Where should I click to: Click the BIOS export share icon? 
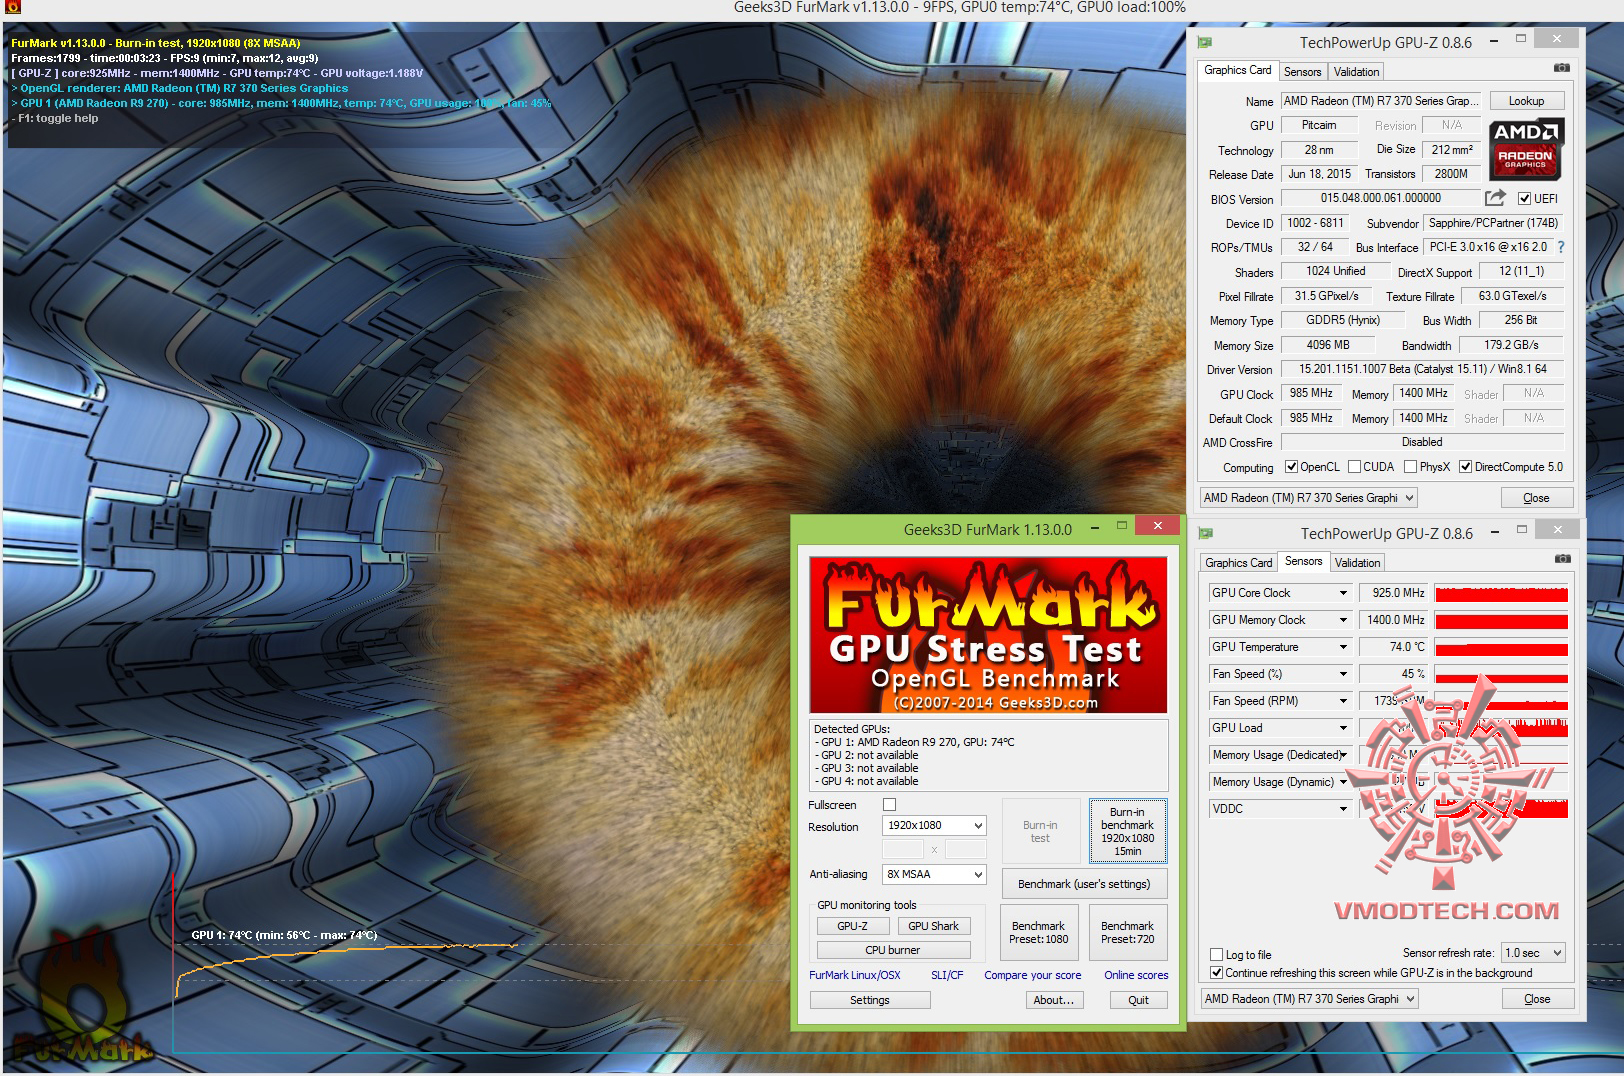pos(1495,198)
